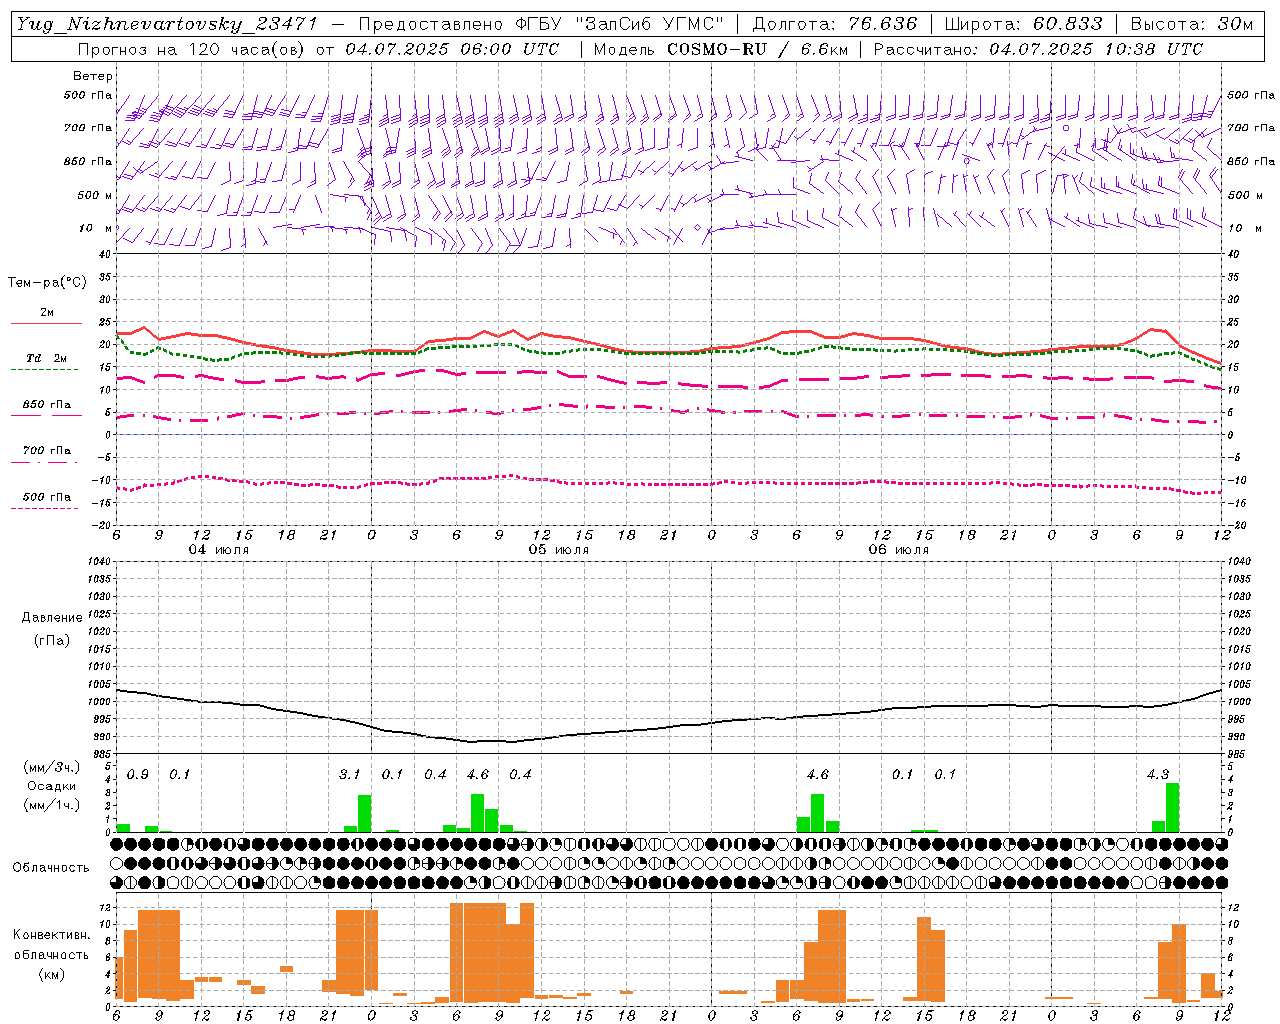The height and width of the screenshot is (1024, 1280).
Task: Select the Широта: 60.833 value
Action: 1023,24
